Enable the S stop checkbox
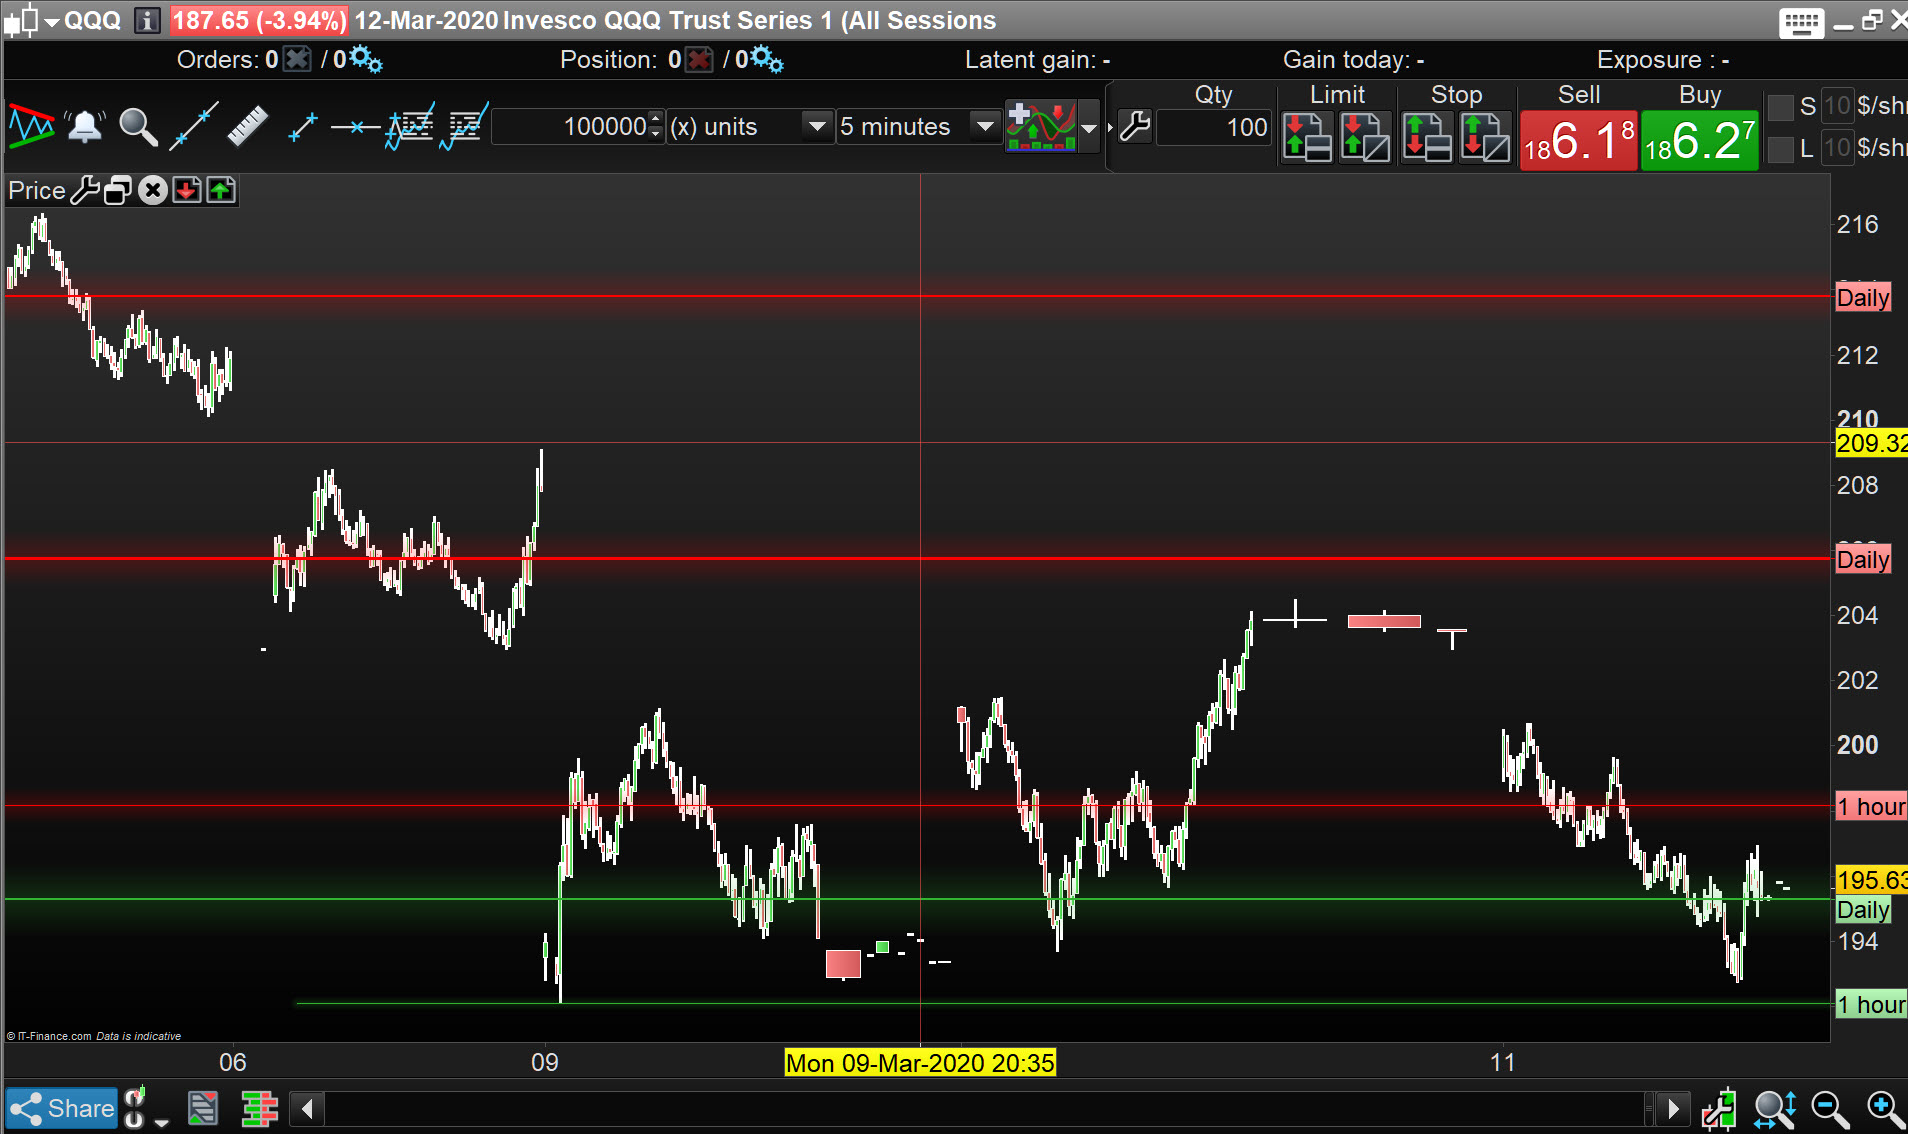The width and height of the screenshot is (1908, 1134). click(x=1781, y=107)
